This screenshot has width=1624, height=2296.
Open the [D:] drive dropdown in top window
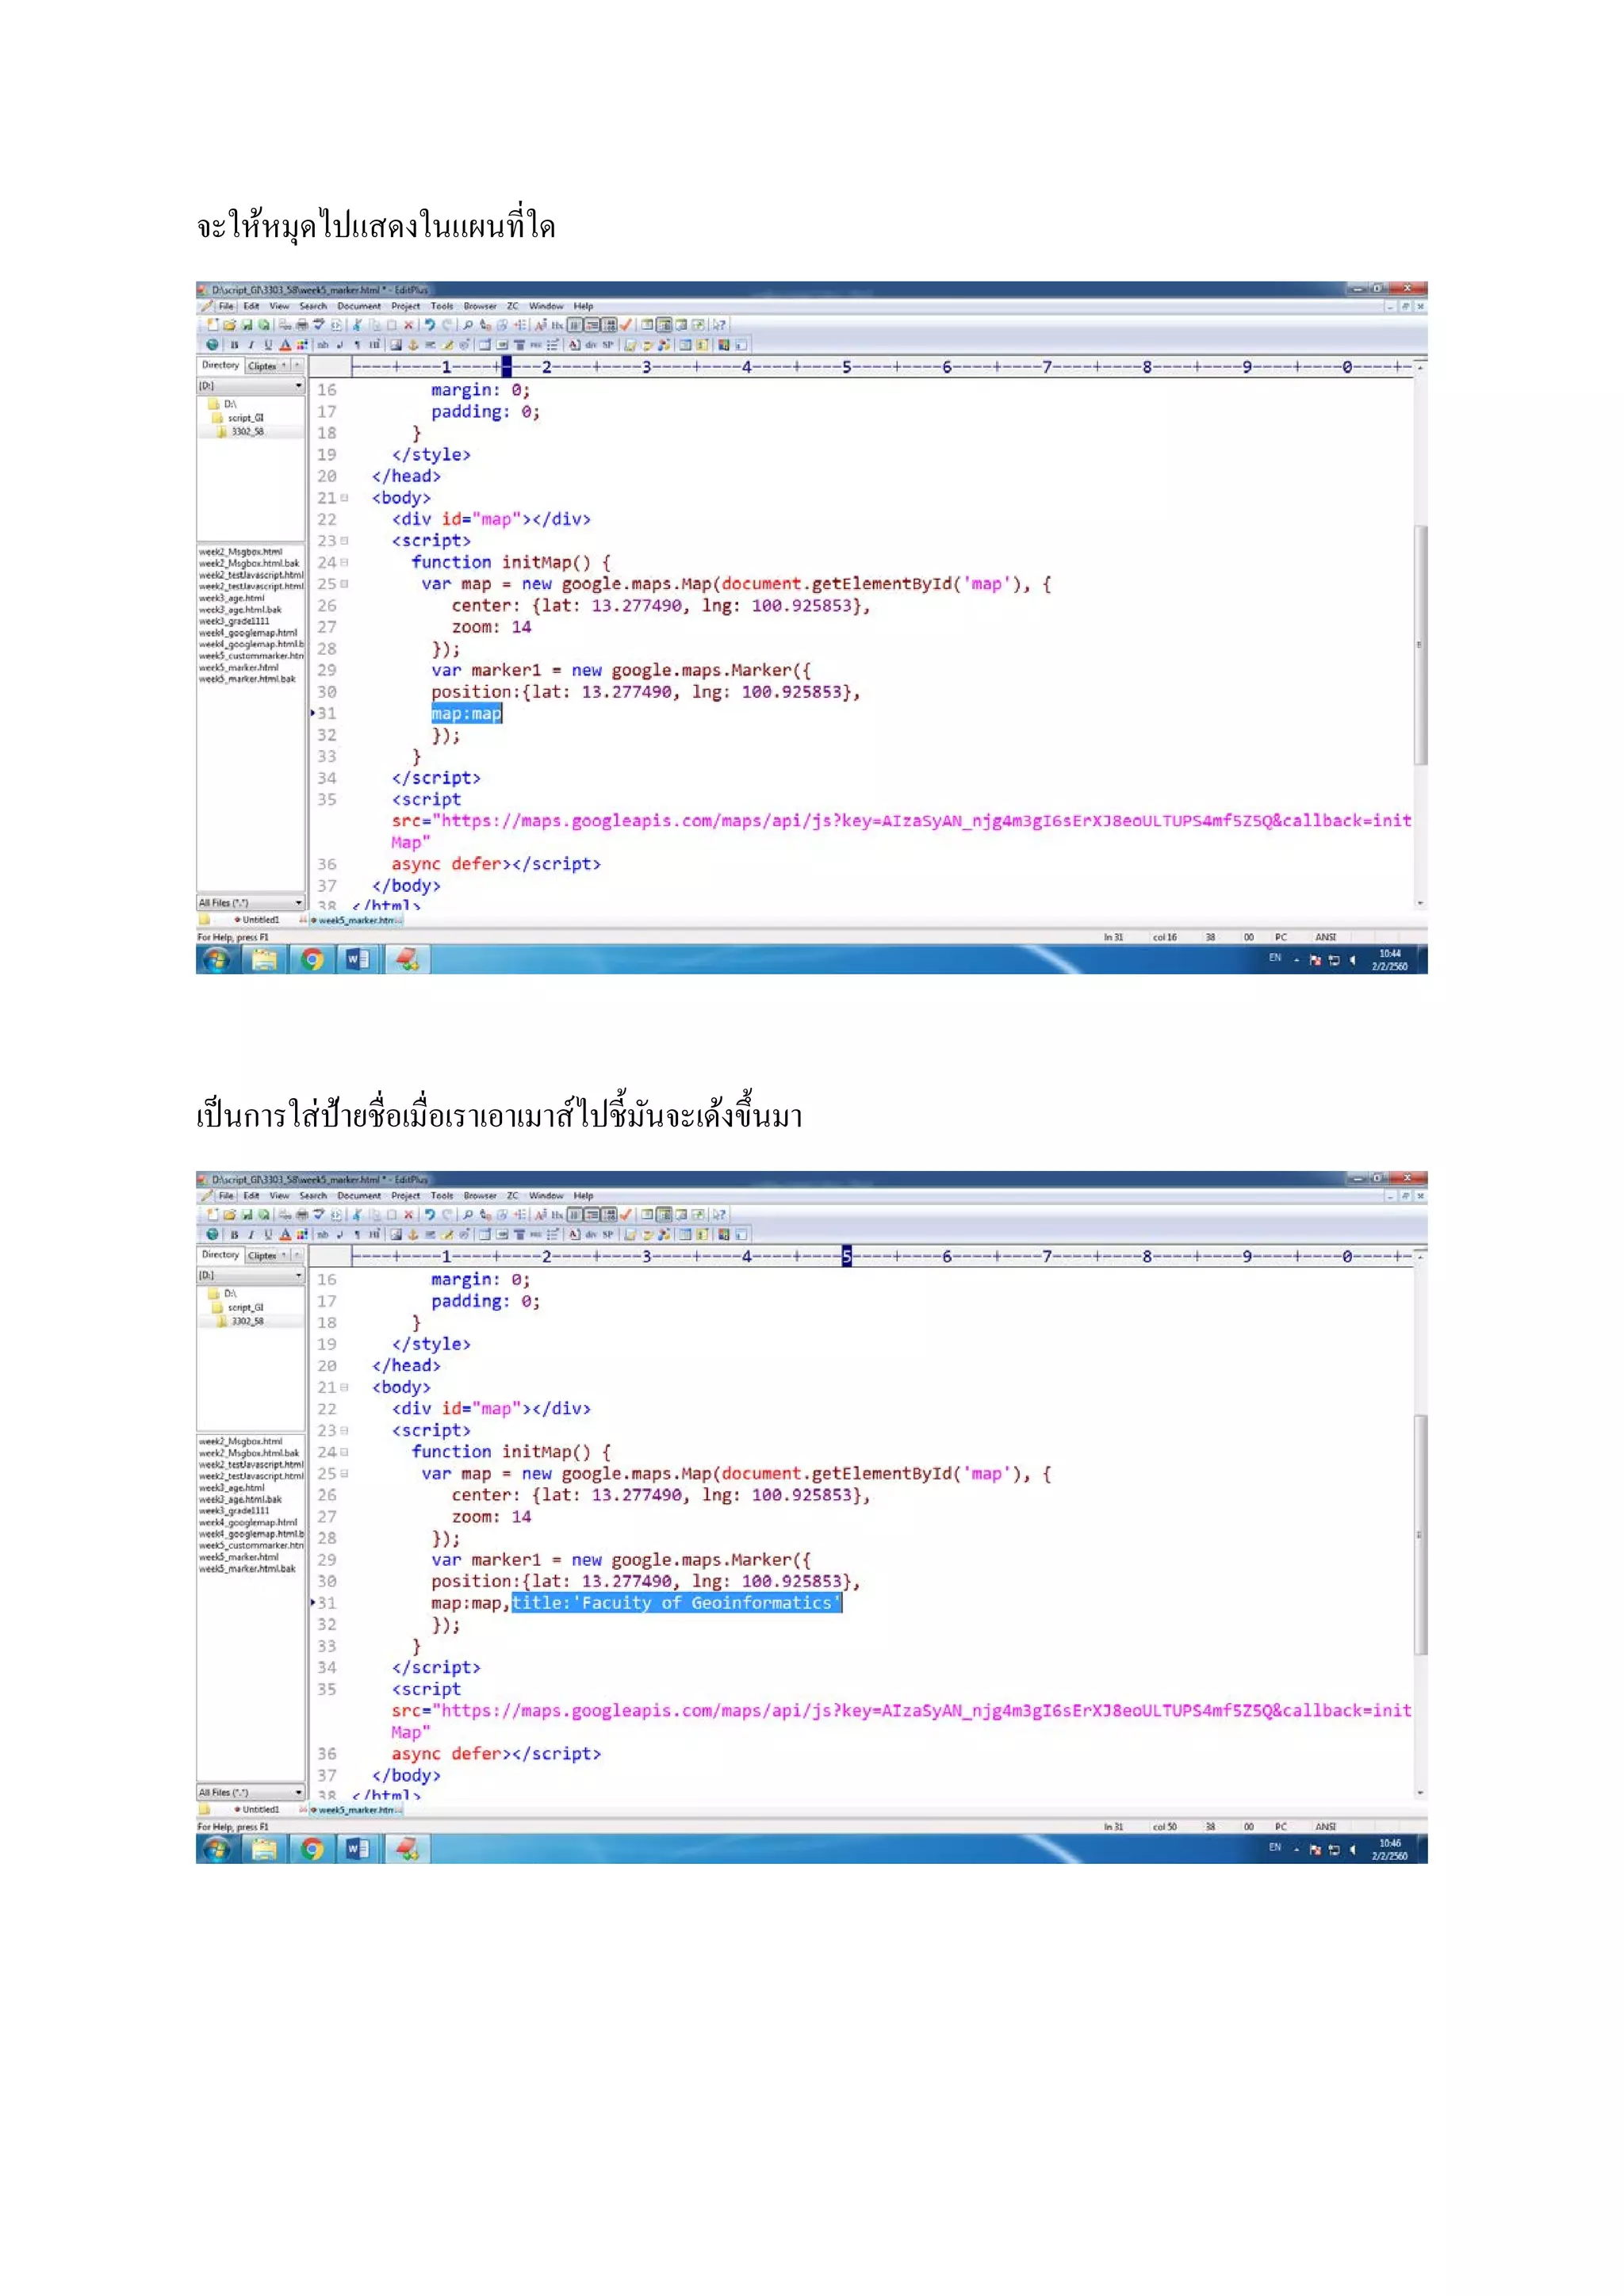298,386
